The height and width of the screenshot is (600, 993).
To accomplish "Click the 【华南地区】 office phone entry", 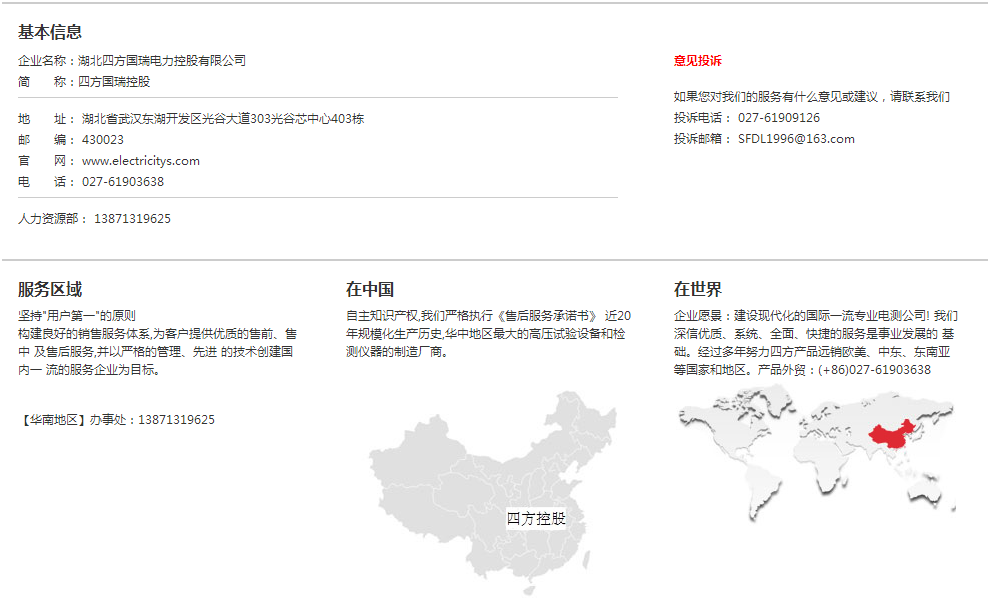I will tap(117, 420).
